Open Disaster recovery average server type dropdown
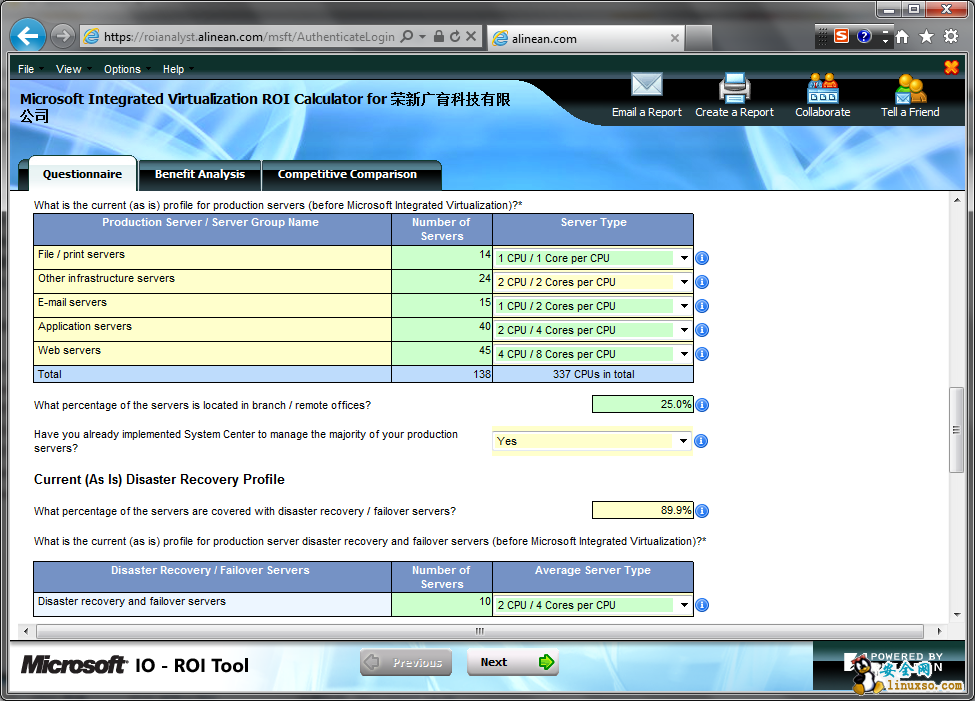This screenshot has width=975, height=701. click(684, 605)
